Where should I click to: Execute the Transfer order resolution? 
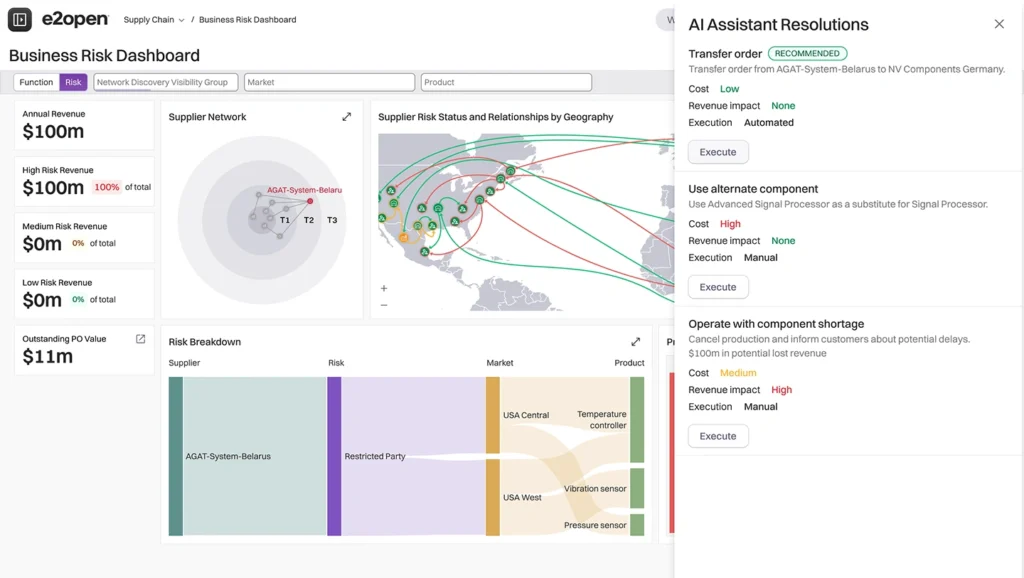pyautogui.click(x=718, y=152)
